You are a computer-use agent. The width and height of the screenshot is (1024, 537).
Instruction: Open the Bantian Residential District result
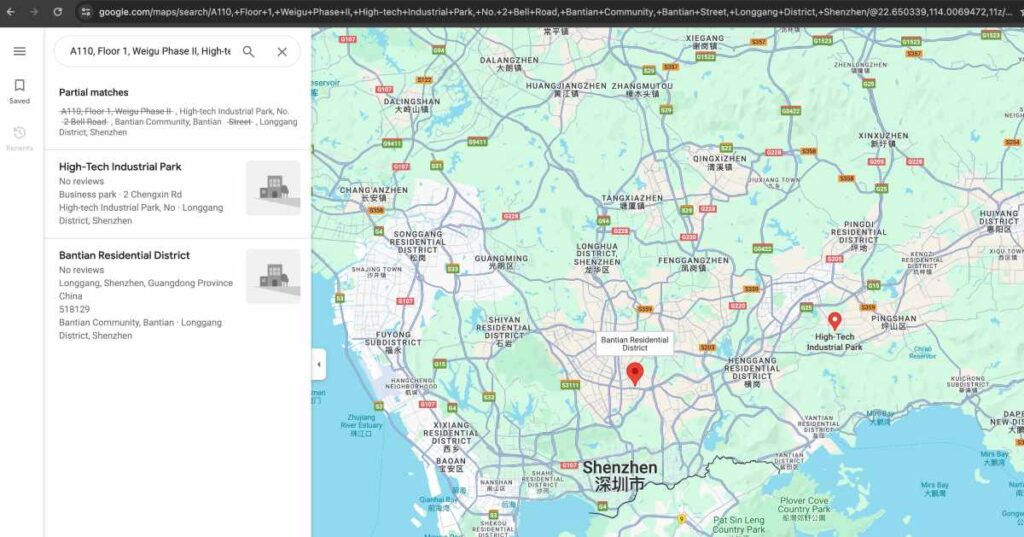click(177, 295)
